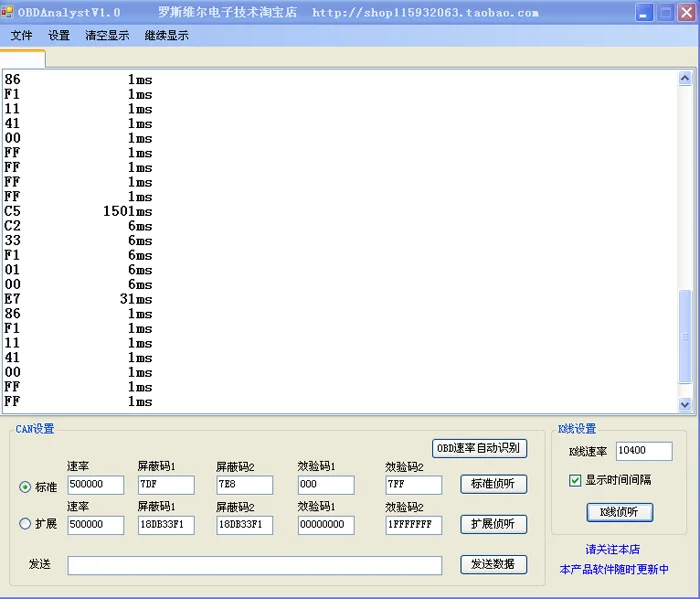The image size is (700, 599).
Task: Click the 屏蔽码1 field containing 7DF
Action: point(166,485)
